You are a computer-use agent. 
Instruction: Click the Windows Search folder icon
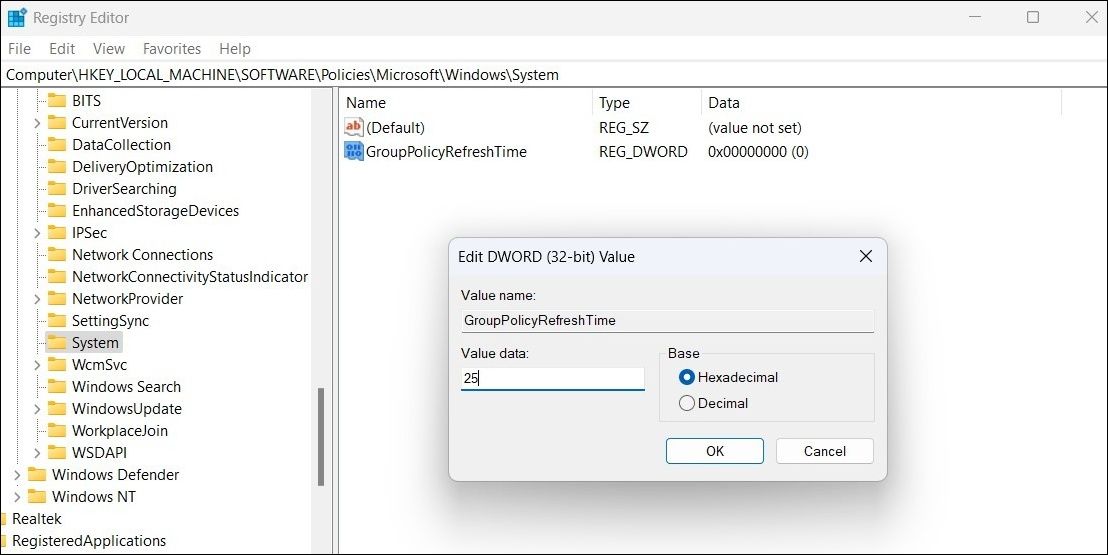pos(57,387)
